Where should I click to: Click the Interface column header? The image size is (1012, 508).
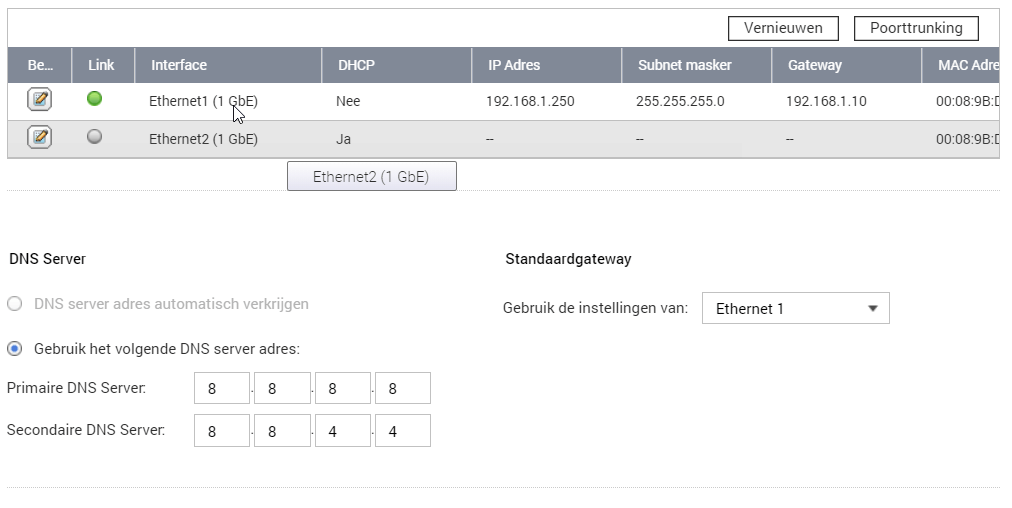click(179, 65)
